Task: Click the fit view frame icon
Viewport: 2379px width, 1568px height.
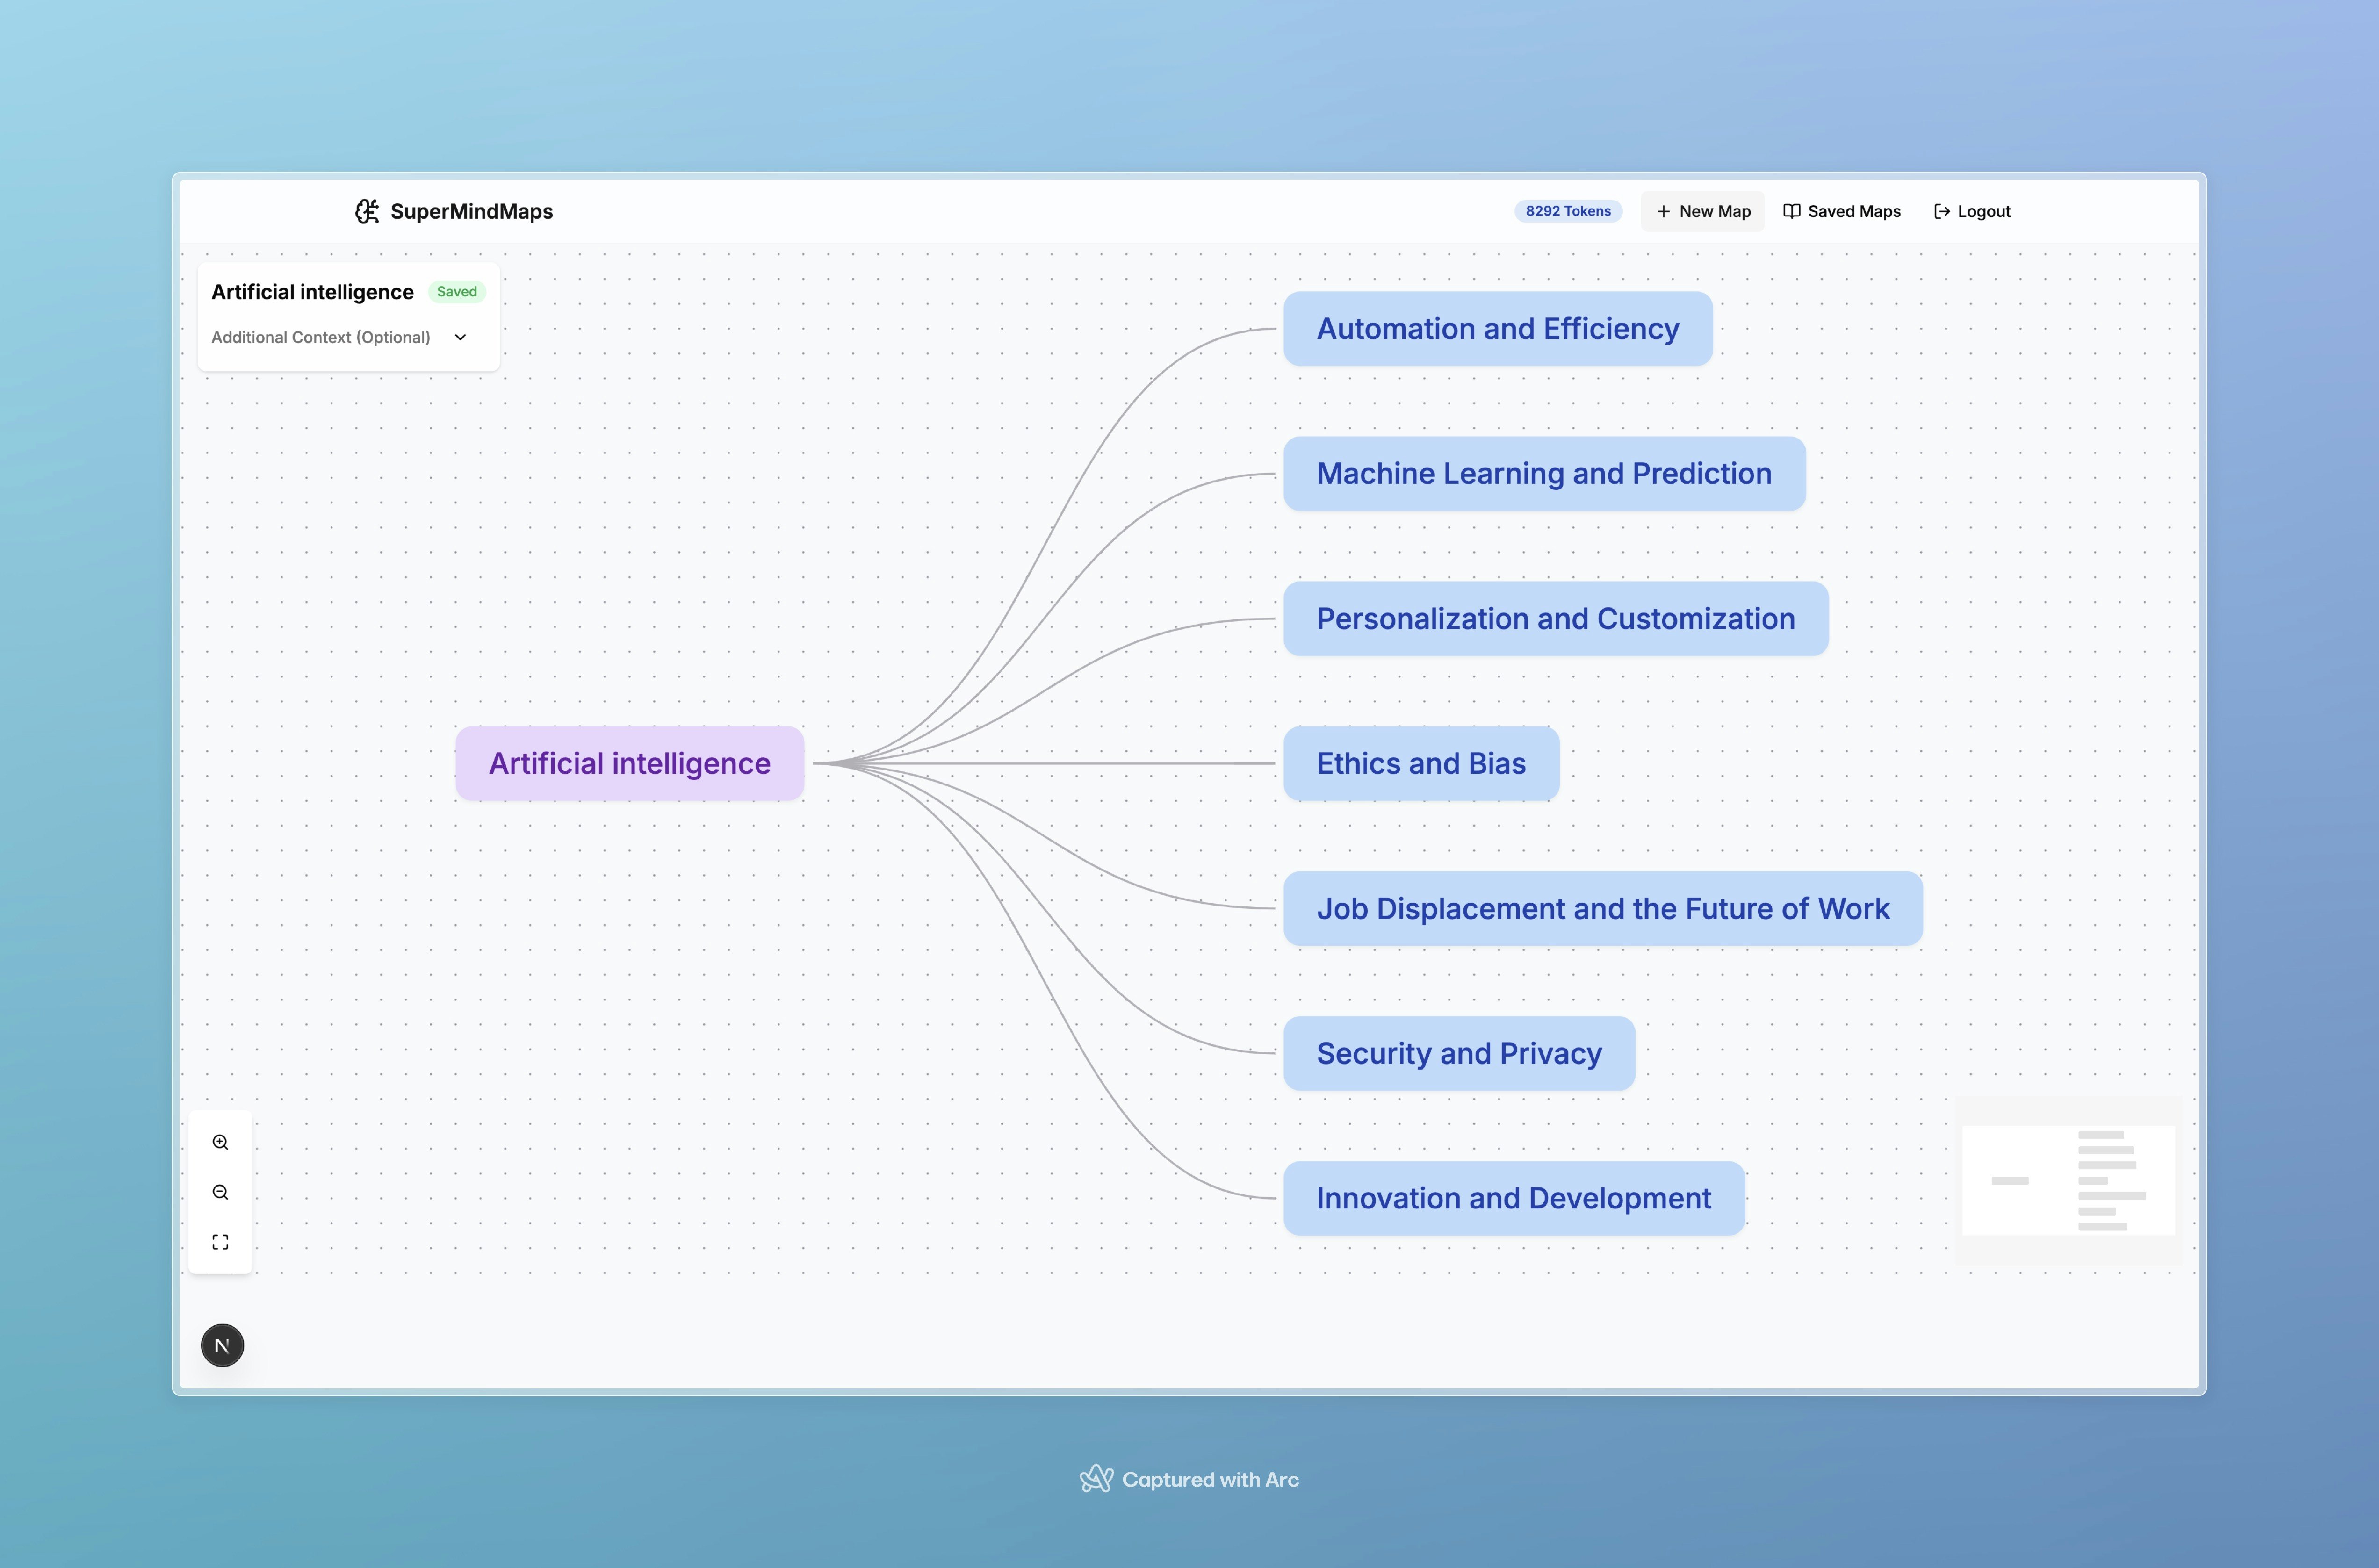Action: [220, 1242]
